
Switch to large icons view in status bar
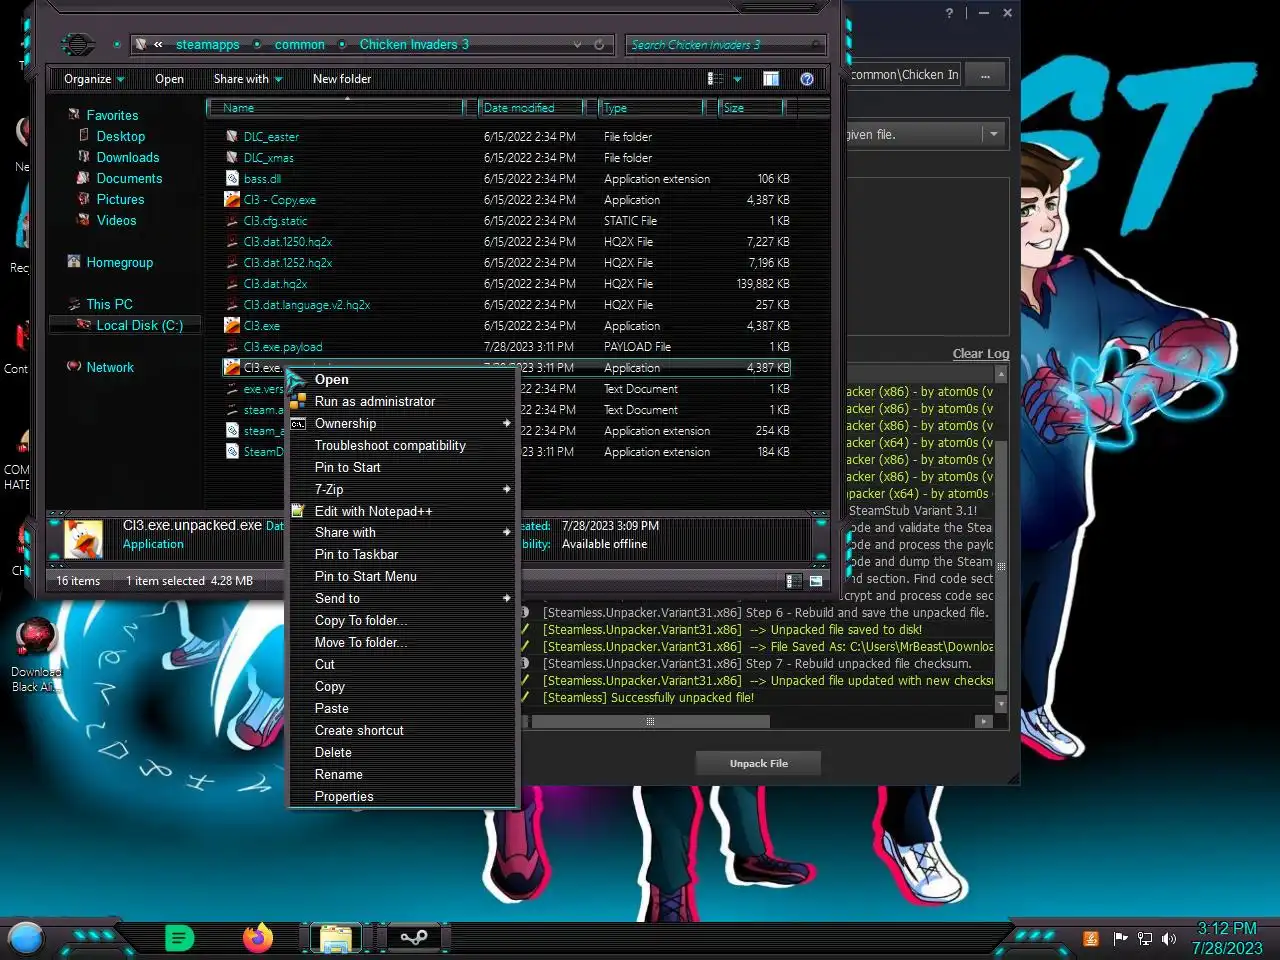pyautogui.click(x=816, y=581)
